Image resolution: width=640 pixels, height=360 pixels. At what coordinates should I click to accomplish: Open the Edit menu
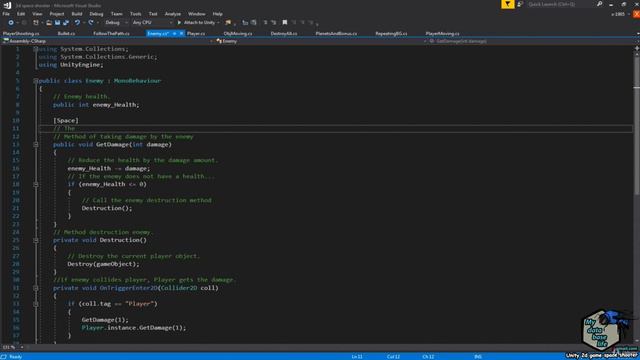(21, 14)
